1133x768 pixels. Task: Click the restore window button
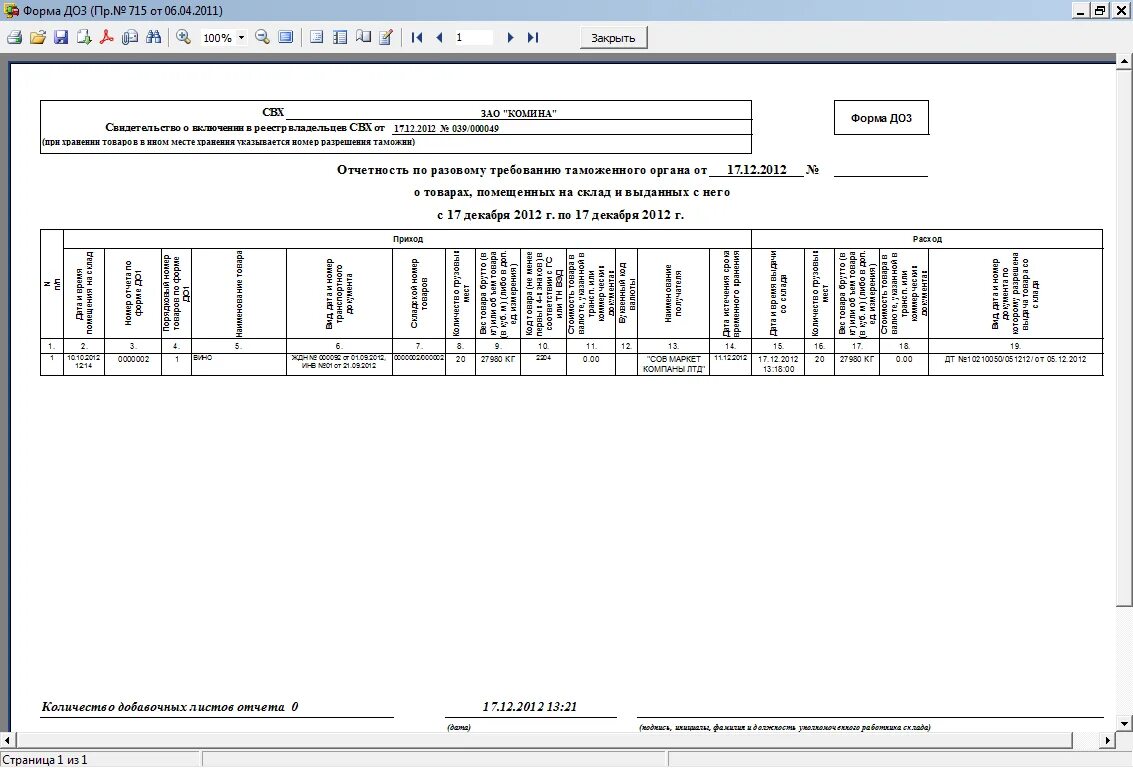click(x=1100, y=10)
